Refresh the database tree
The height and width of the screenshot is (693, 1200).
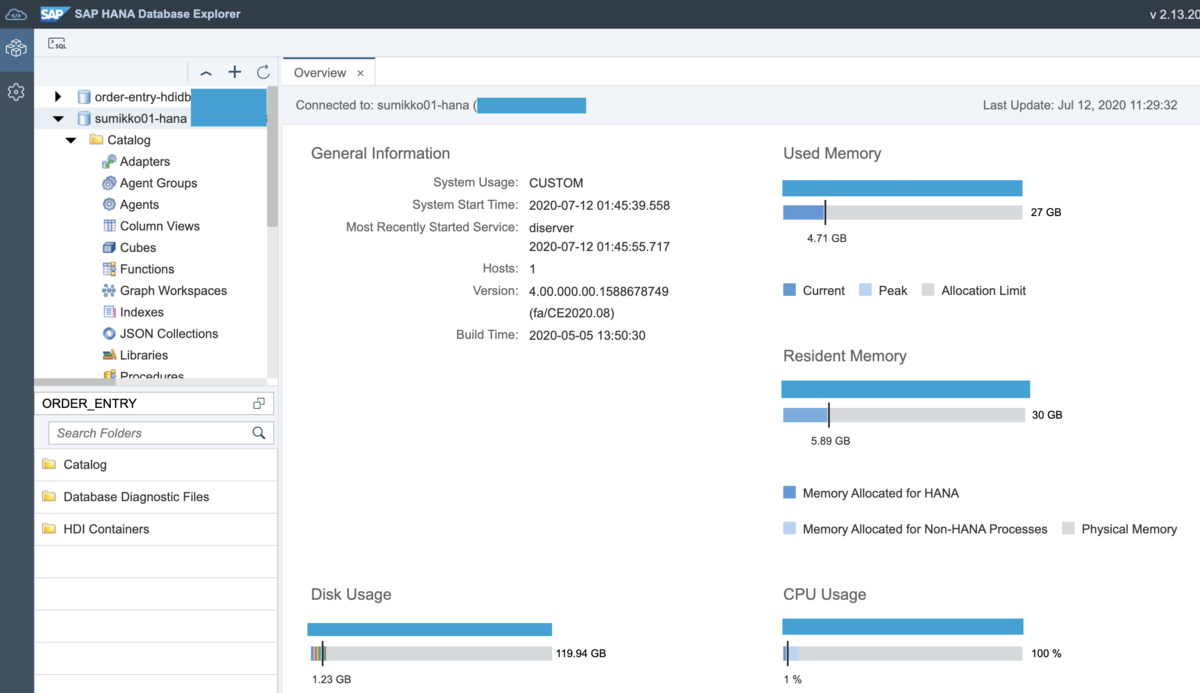click(263, 72)
